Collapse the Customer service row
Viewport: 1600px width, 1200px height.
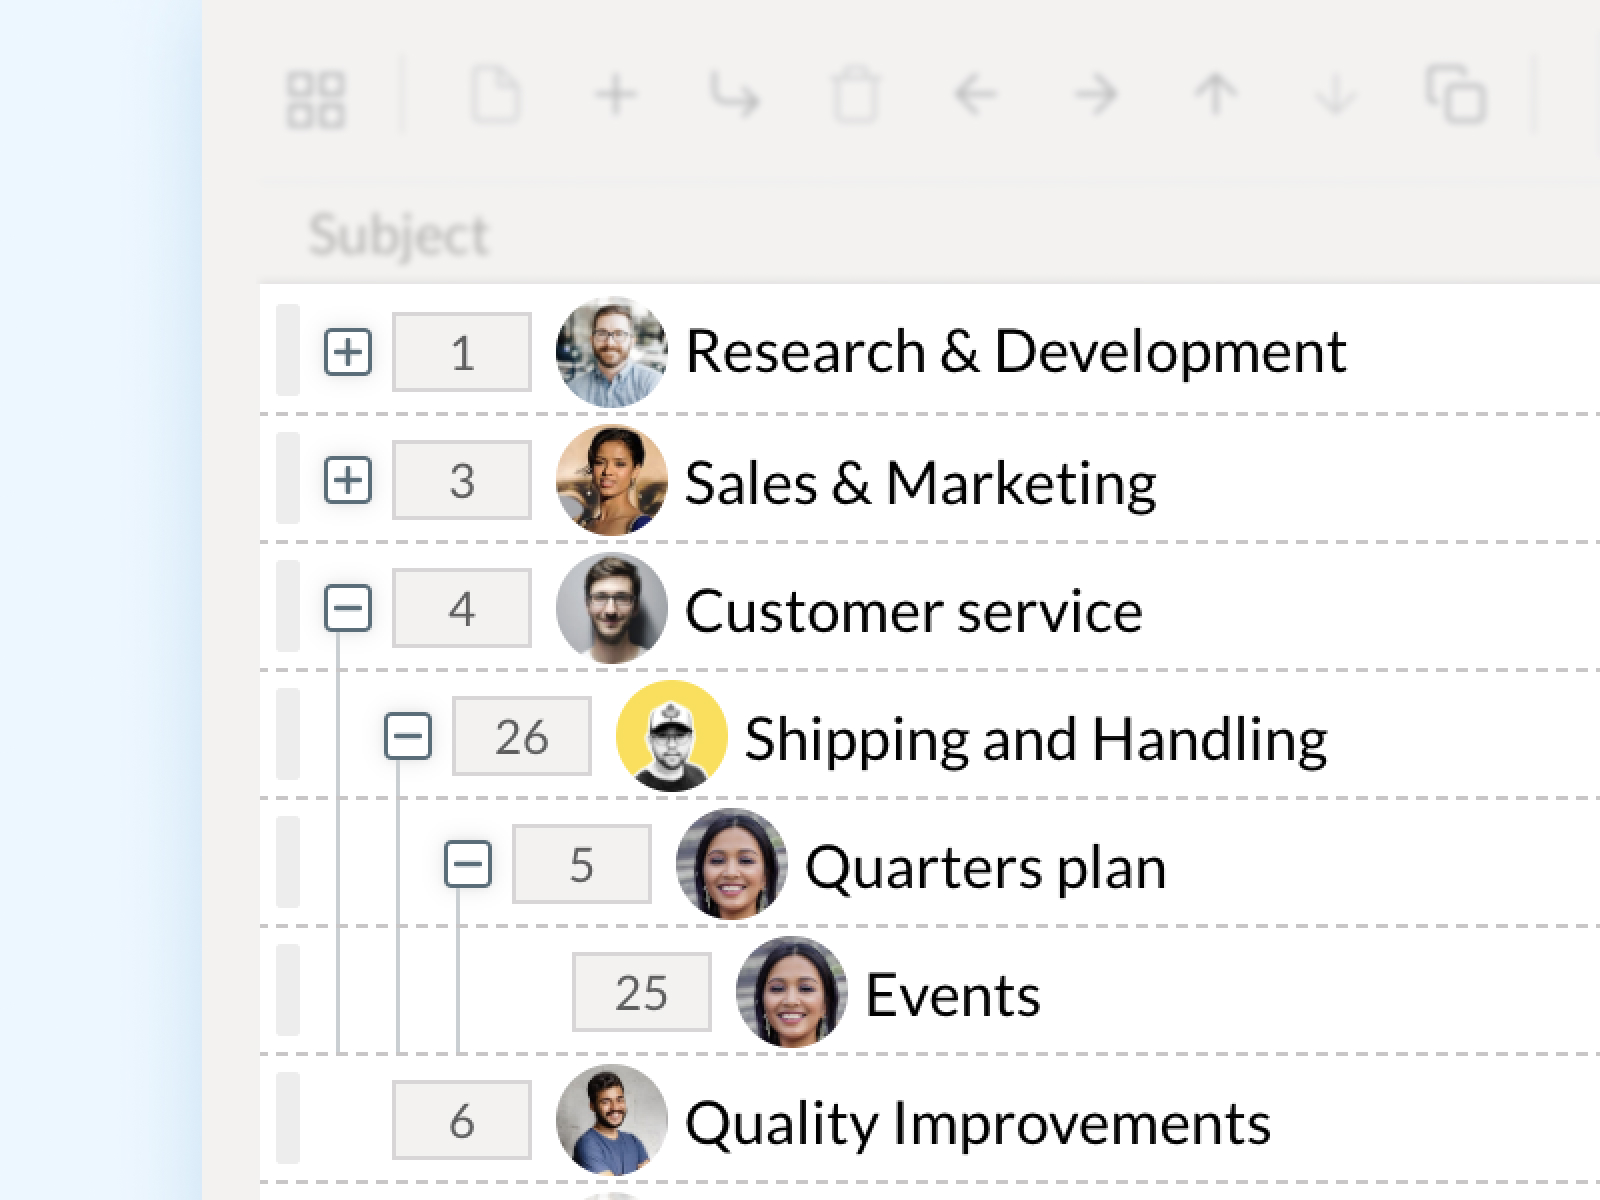point(348,608)
